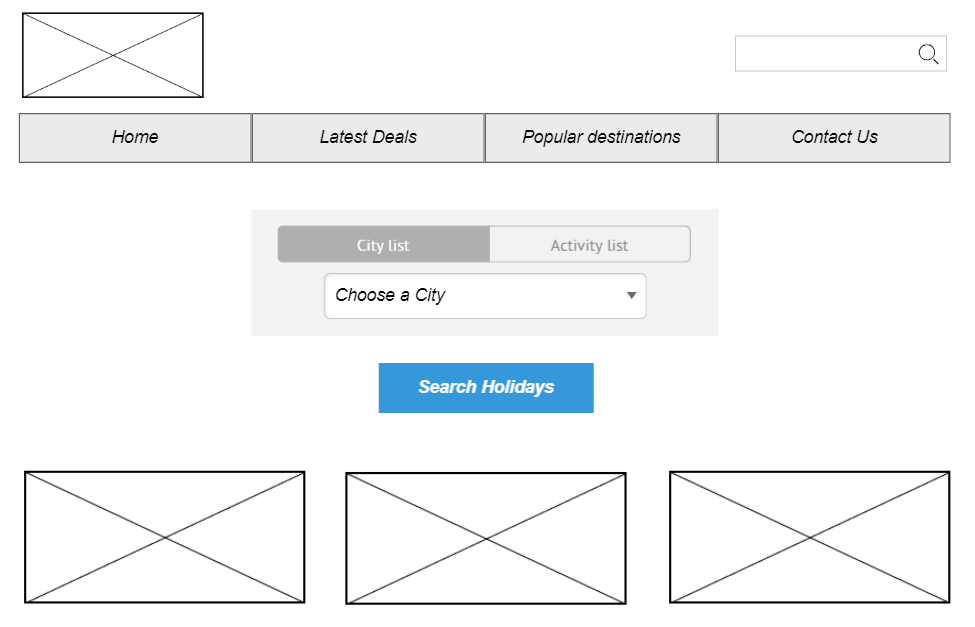Click the 'Search Holidays' button label
The height and width of the screenshot is (627, 975).
coord(486,388)
